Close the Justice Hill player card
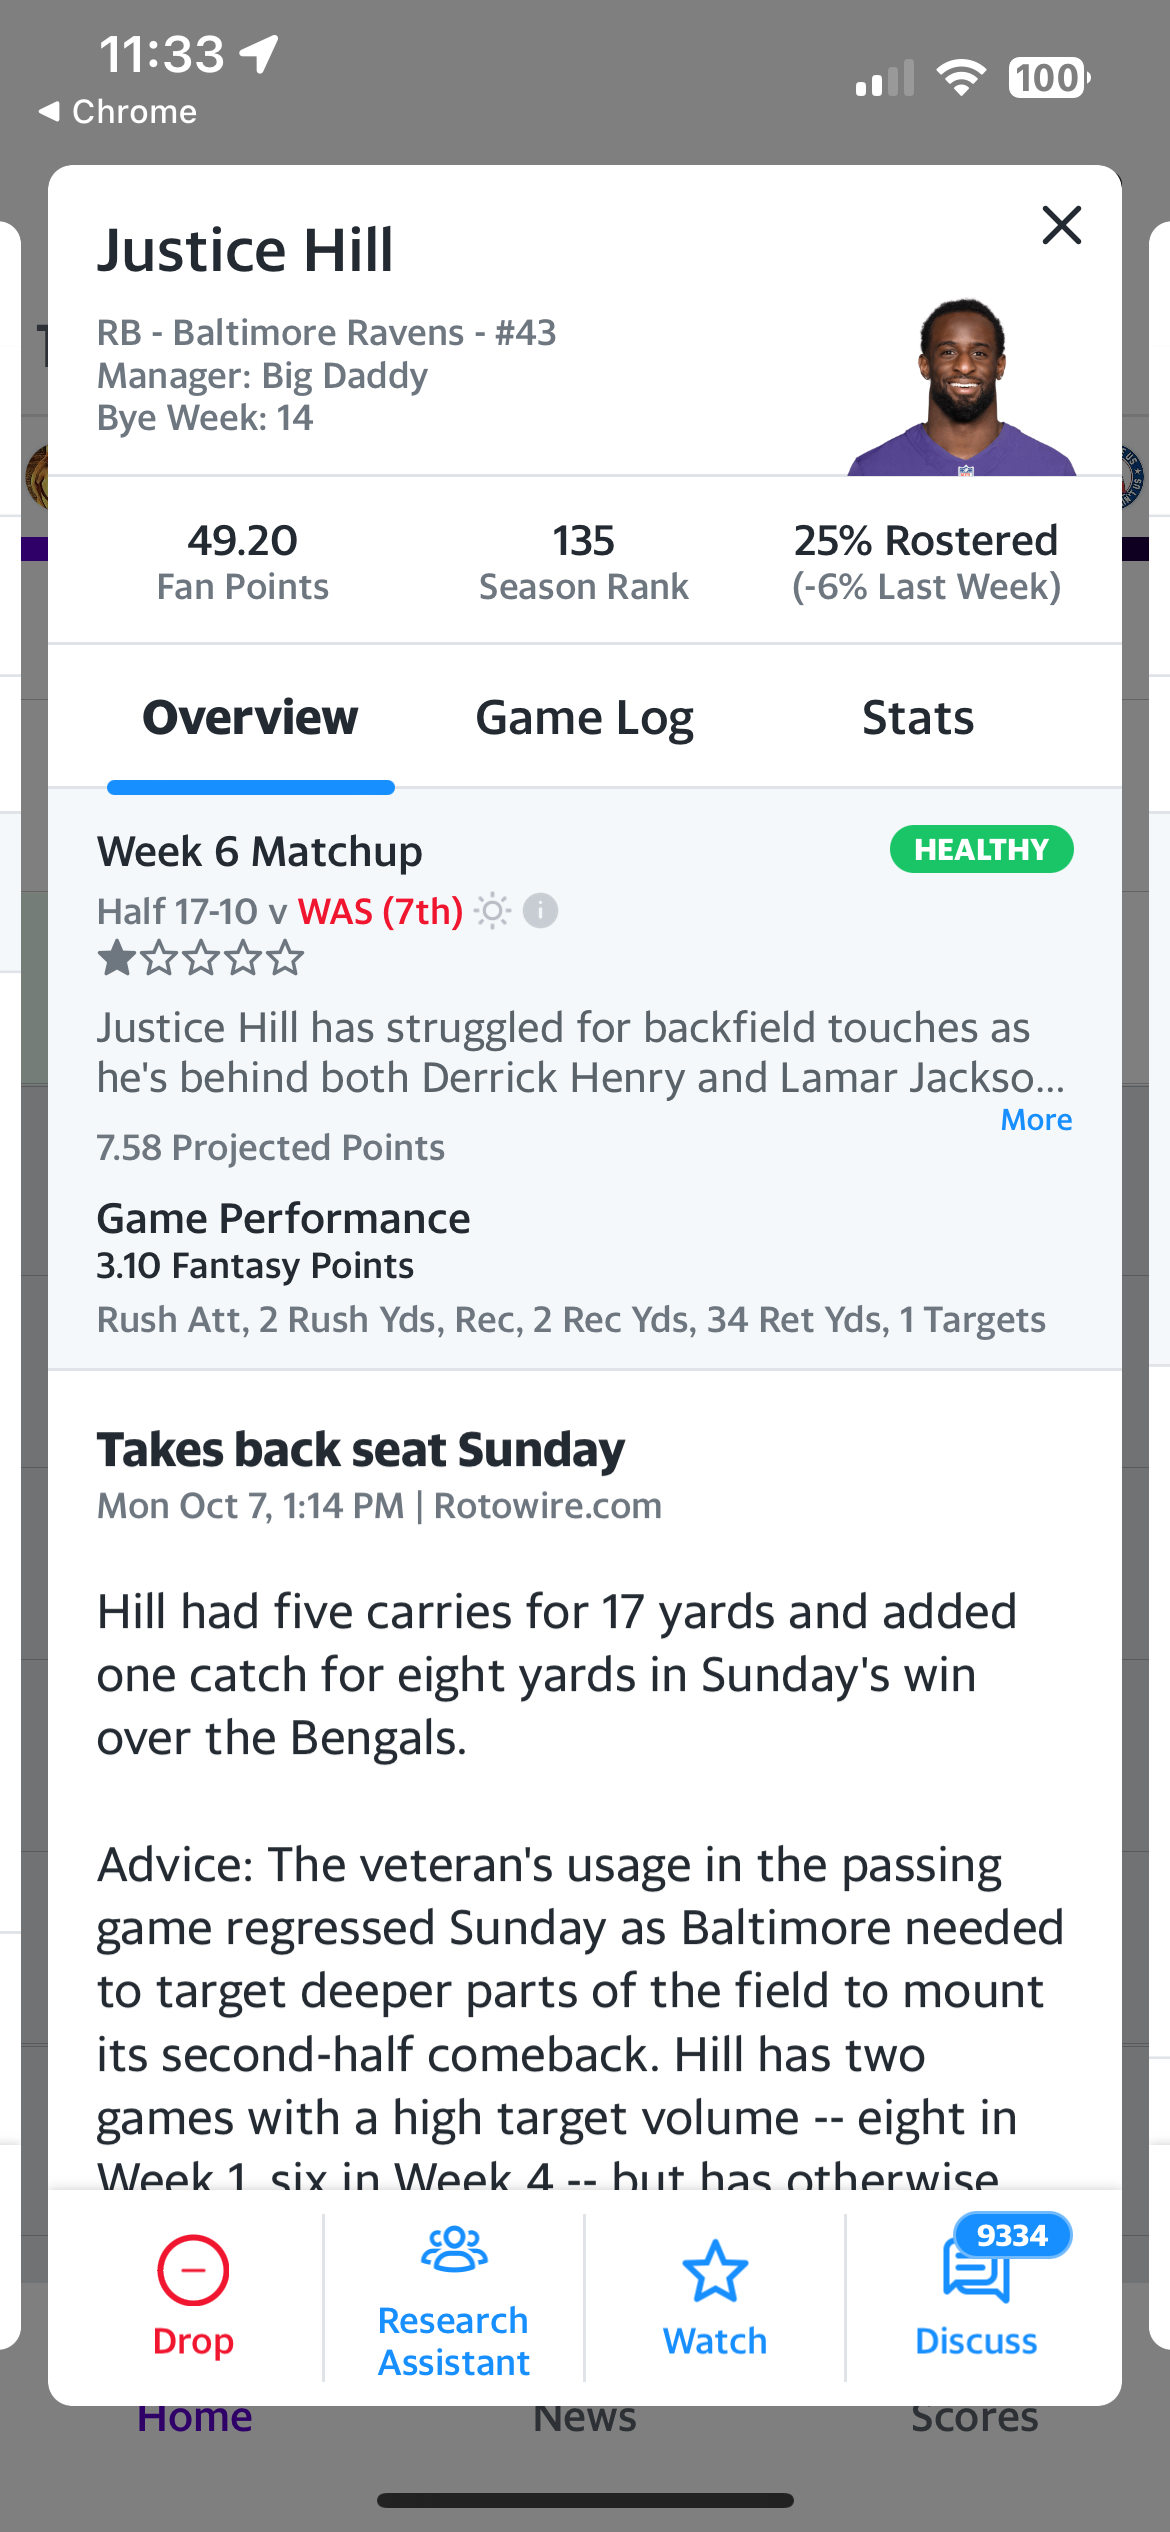Image resolution: width=1170 pixels, height=2532 pixels. (x=1061, y=225)
